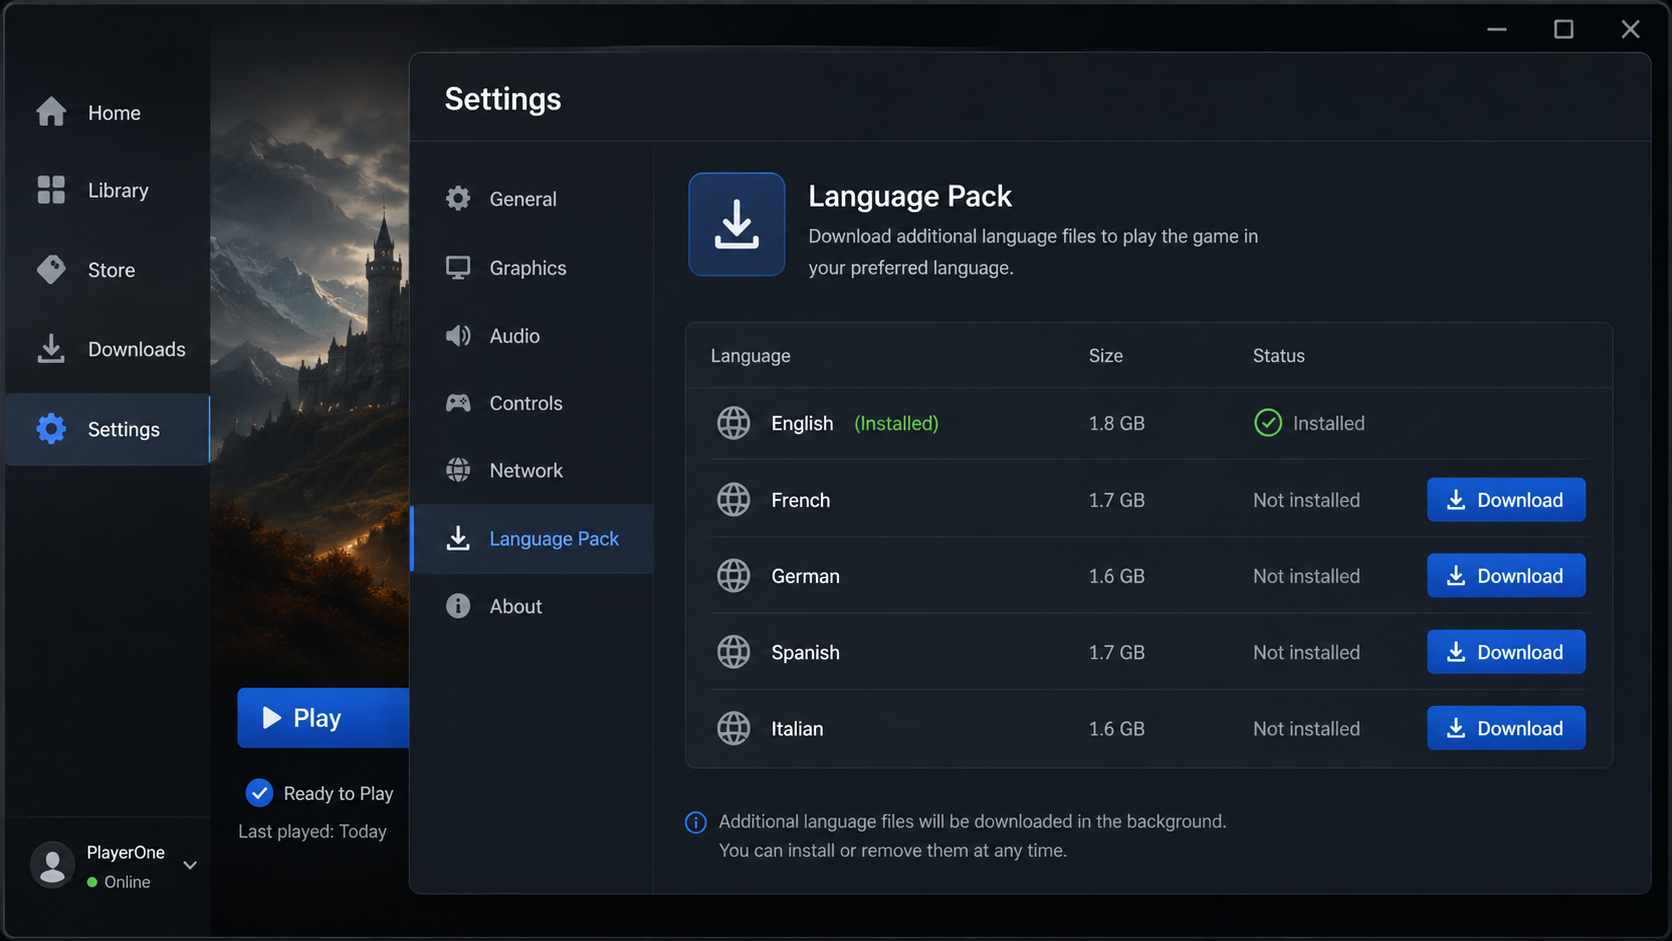Download the French language pack
This screenshot has width=1672, height=941.
click(x=1506, y=500)
